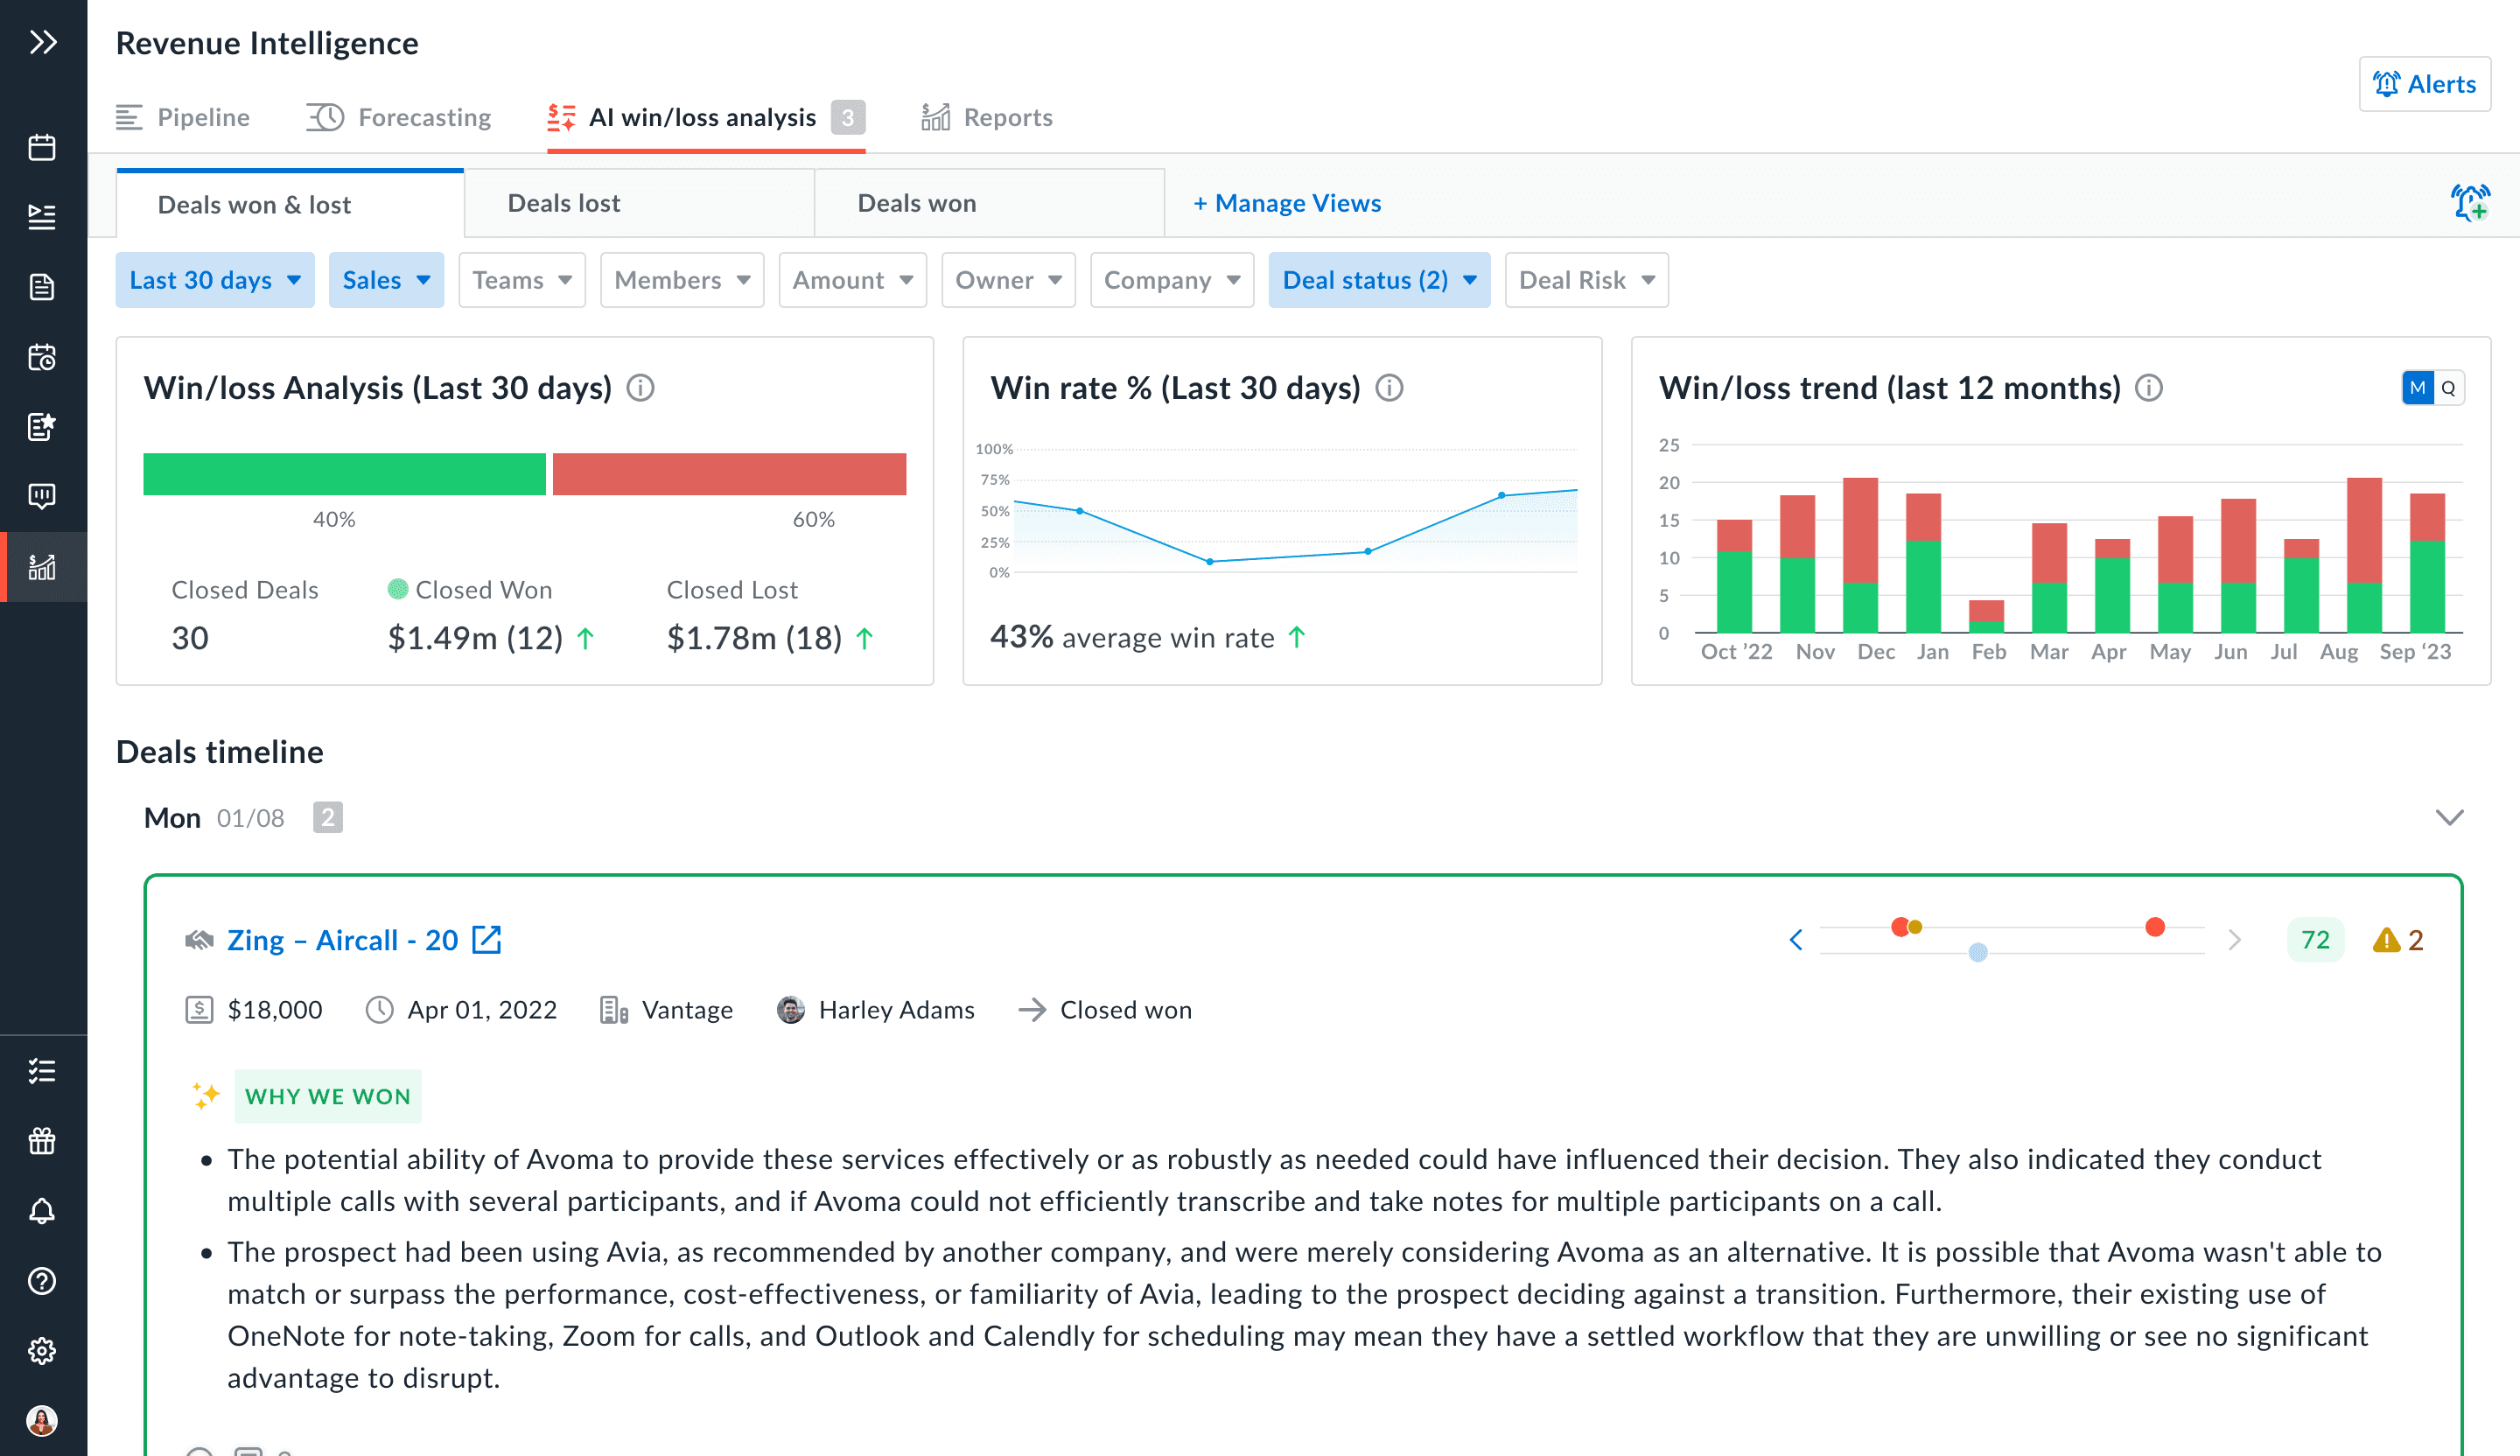Open the calendar icon in sidebar
The height and width of the screenshot is (1456, 2520).
tap(42, 148)
